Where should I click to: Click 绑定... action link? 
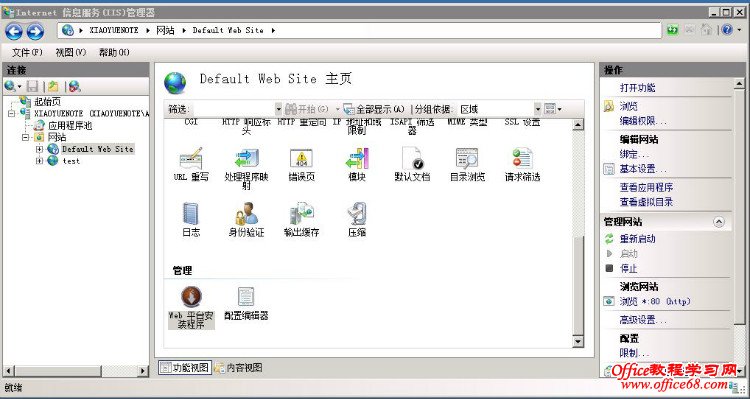(634, 155)
